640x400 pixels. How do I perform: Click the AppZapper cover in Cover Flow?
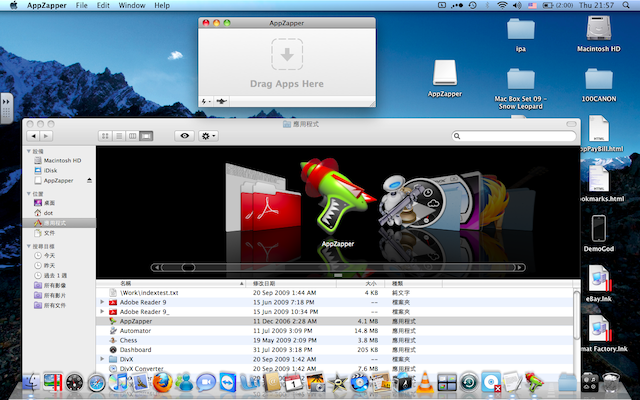[337, 198]
